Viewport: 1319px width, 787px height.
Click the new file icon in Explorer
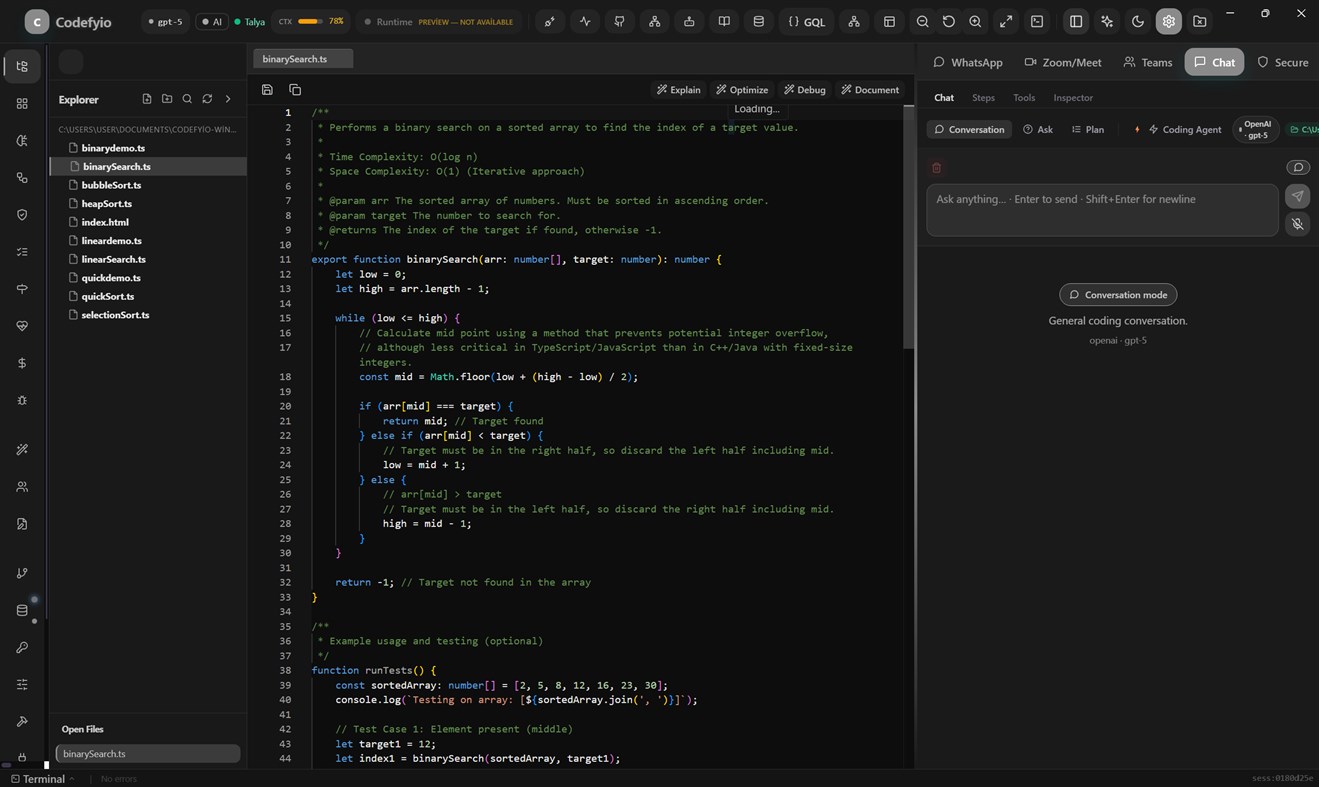[x=147, y=99]
